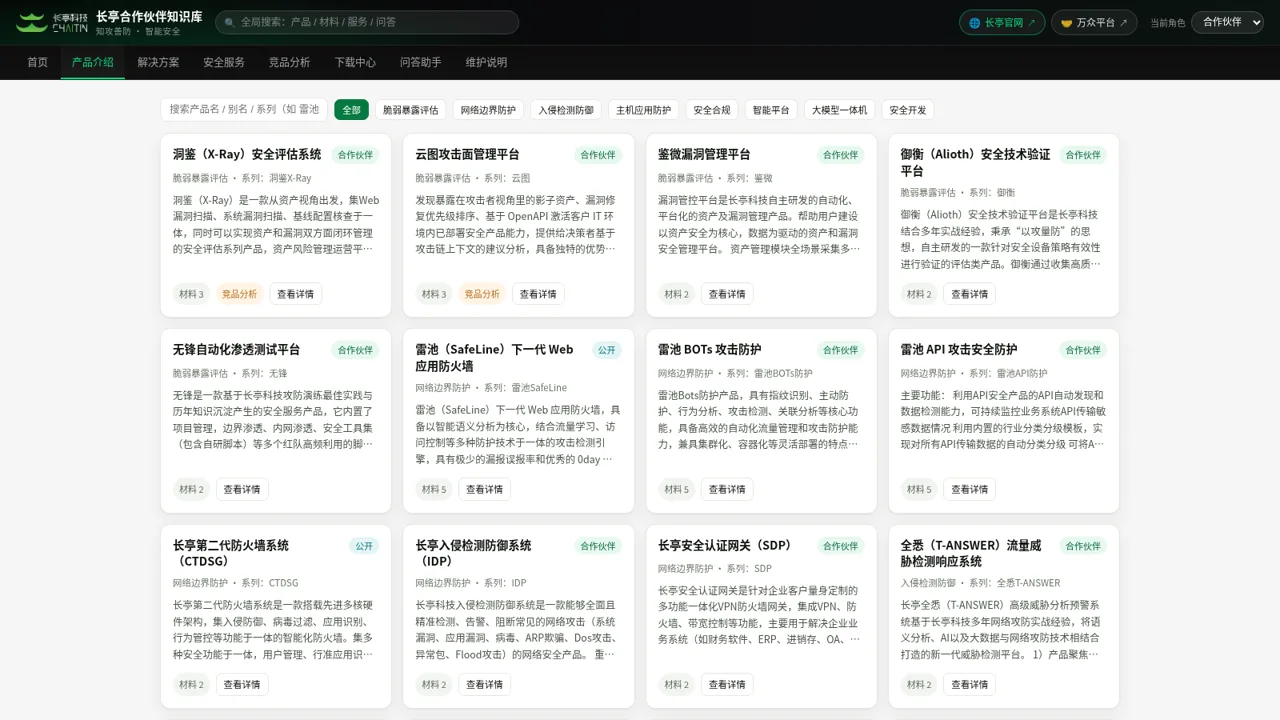Open 竞品分析 navigation tab
1280x720 pixels.
pos(290,62)
